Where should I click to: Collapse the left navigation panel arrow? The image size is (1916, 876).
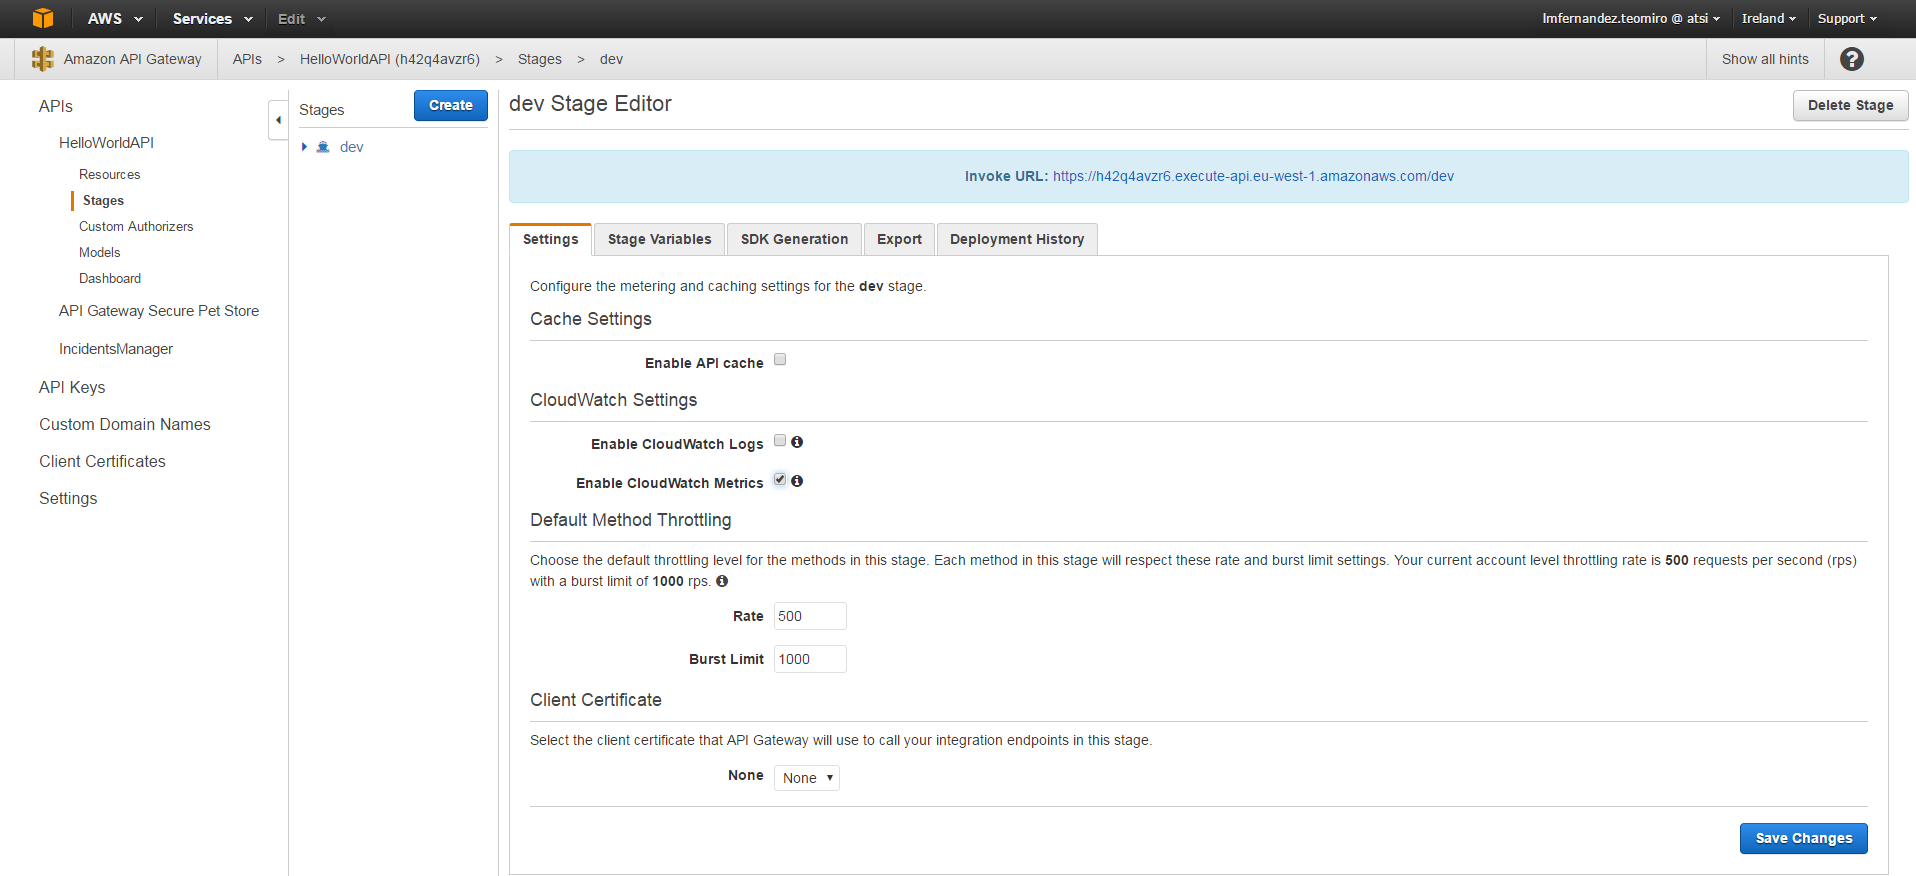(278, 120)
